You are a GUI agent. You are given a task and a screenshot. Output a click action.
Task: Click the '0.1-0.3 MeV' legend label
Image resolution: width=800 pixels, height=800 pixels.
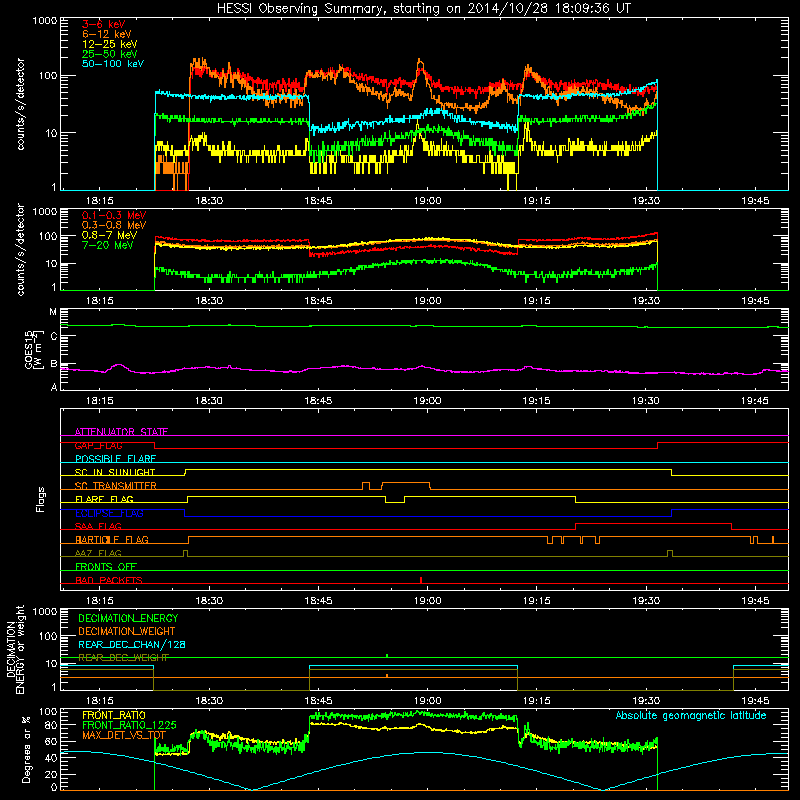point(114,215)
